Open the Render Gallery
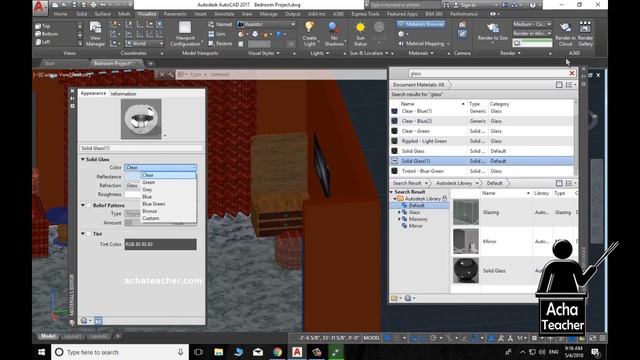 point(585,34)
